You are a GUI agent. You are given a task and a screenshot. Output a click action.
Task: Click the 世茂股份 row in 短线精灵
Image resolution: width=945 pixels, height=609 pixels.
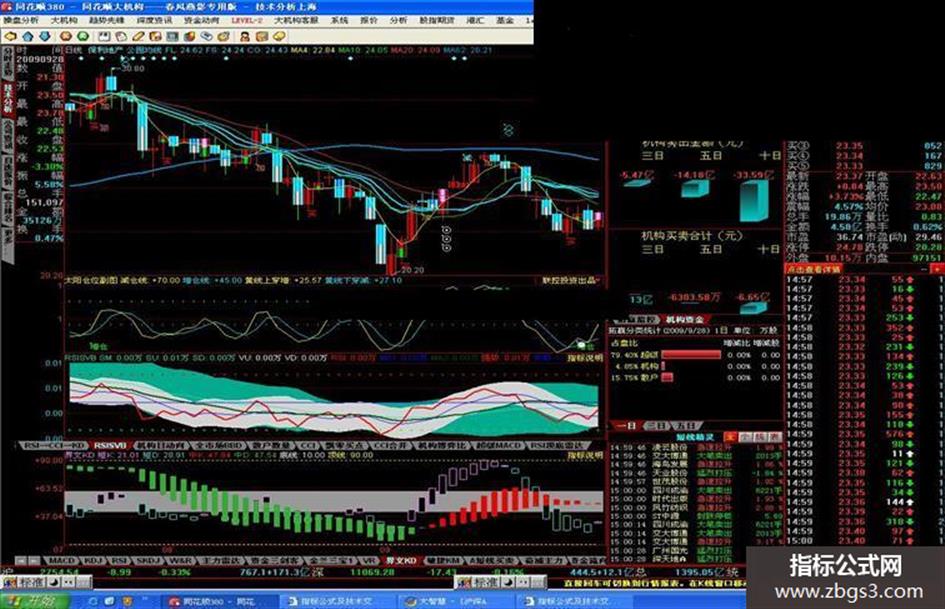click(x=696, y=482)
